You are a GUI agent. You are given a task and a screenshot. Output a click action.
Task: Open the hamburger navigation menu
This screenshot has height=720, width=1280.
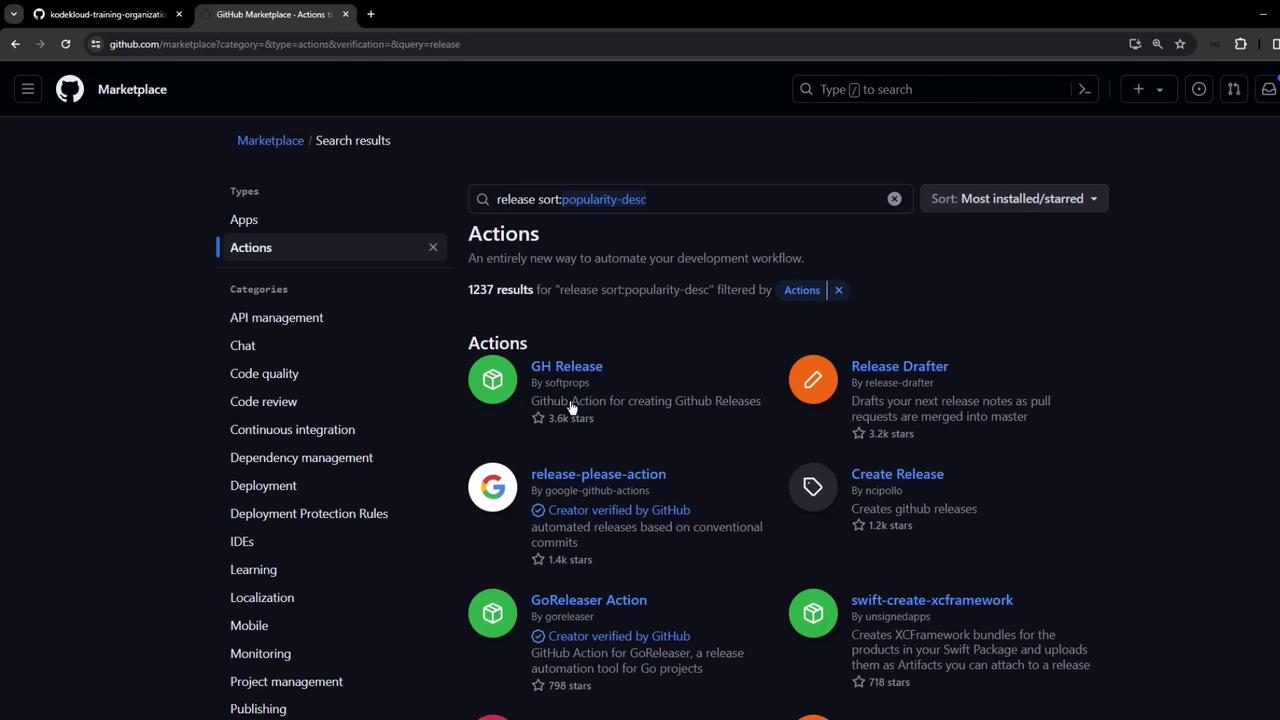28,89
